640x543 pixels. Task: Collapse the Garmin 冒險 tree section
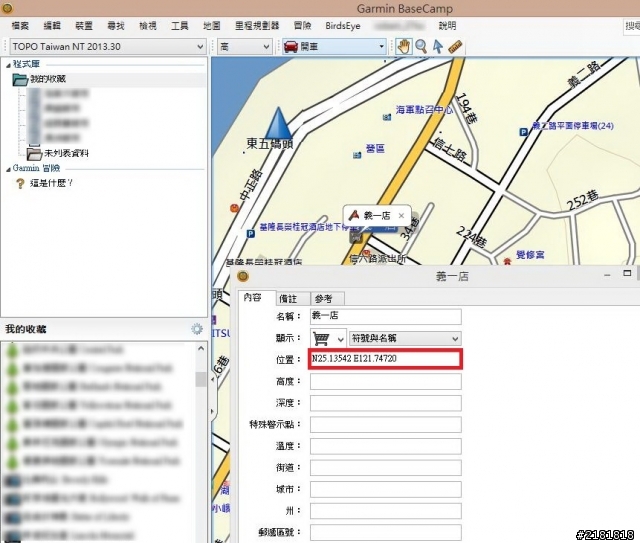(x=8, y=169)
